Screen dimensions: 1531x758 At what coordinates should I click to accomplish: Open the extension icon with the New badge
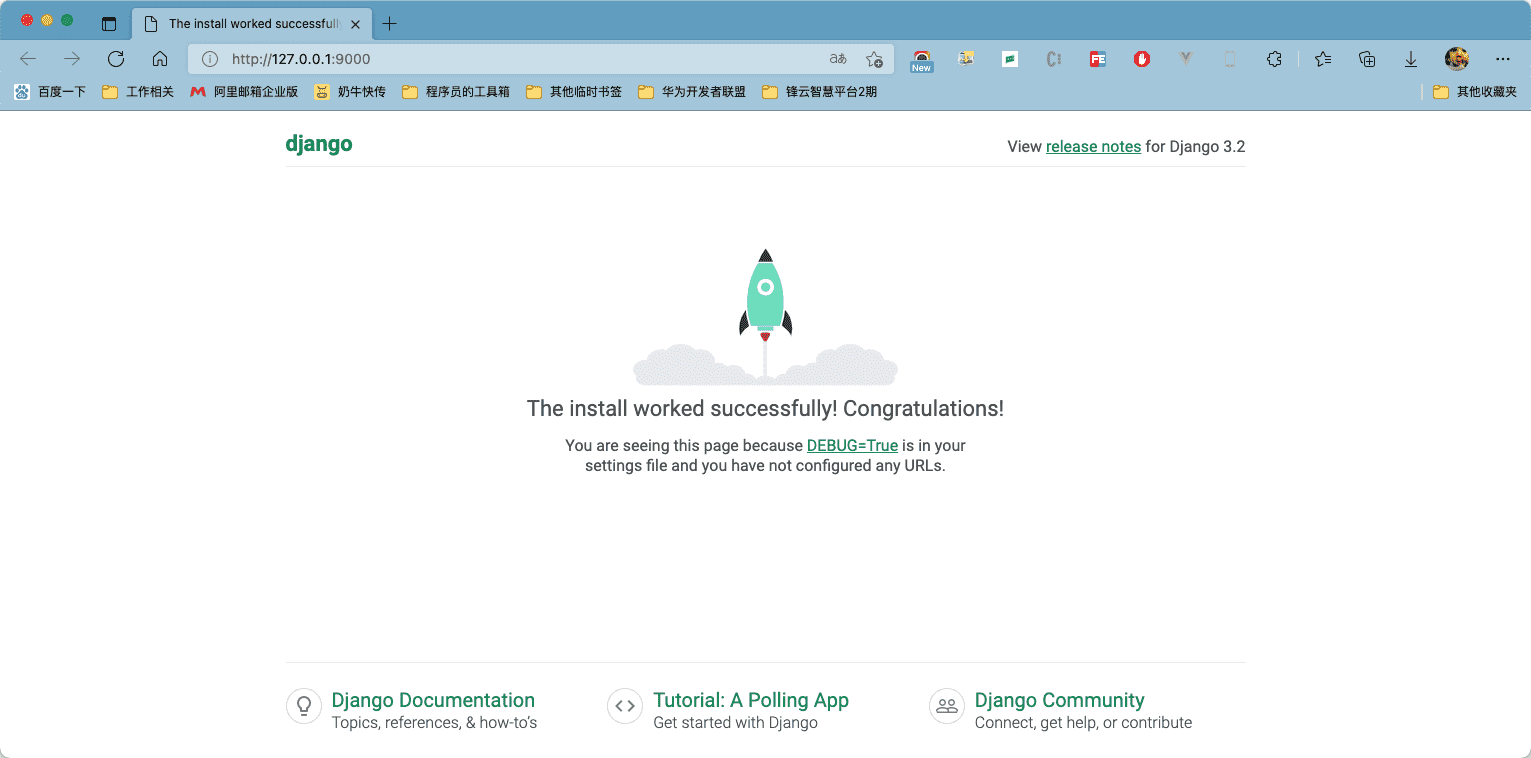[x=921, y=60]
